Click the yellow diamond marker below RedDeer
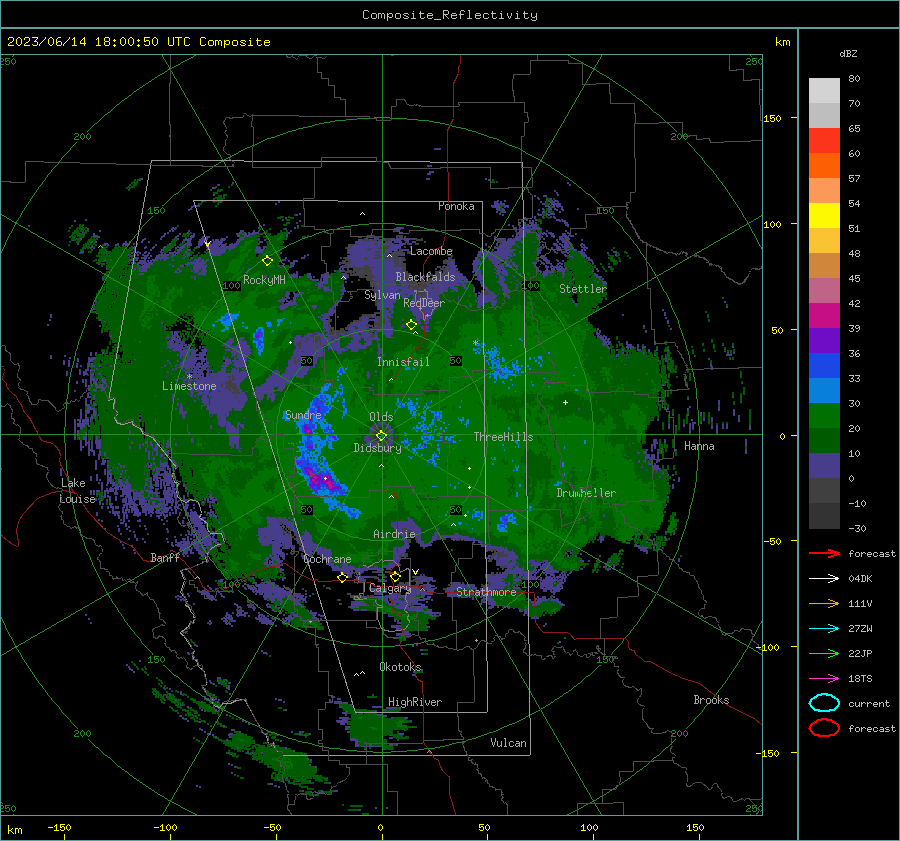The image size is (900, 841). point(411,325)
